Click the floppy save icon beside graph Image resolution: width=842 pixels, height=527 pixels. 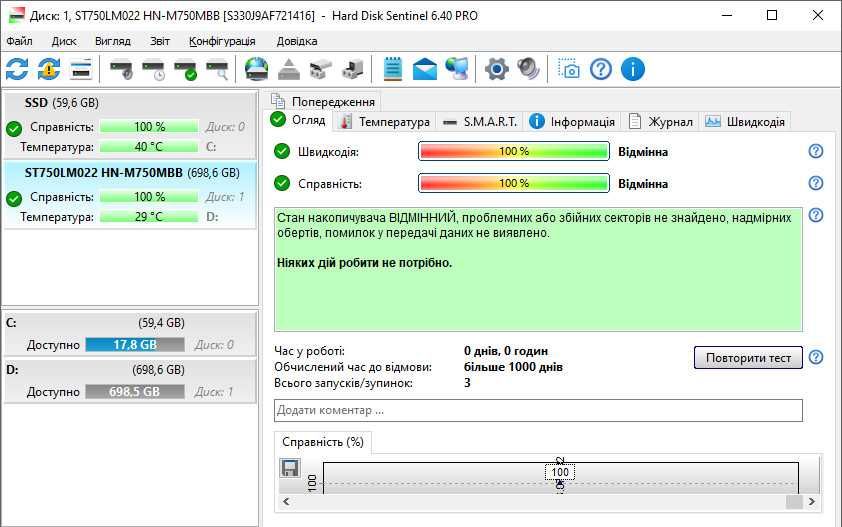[290, 468]
